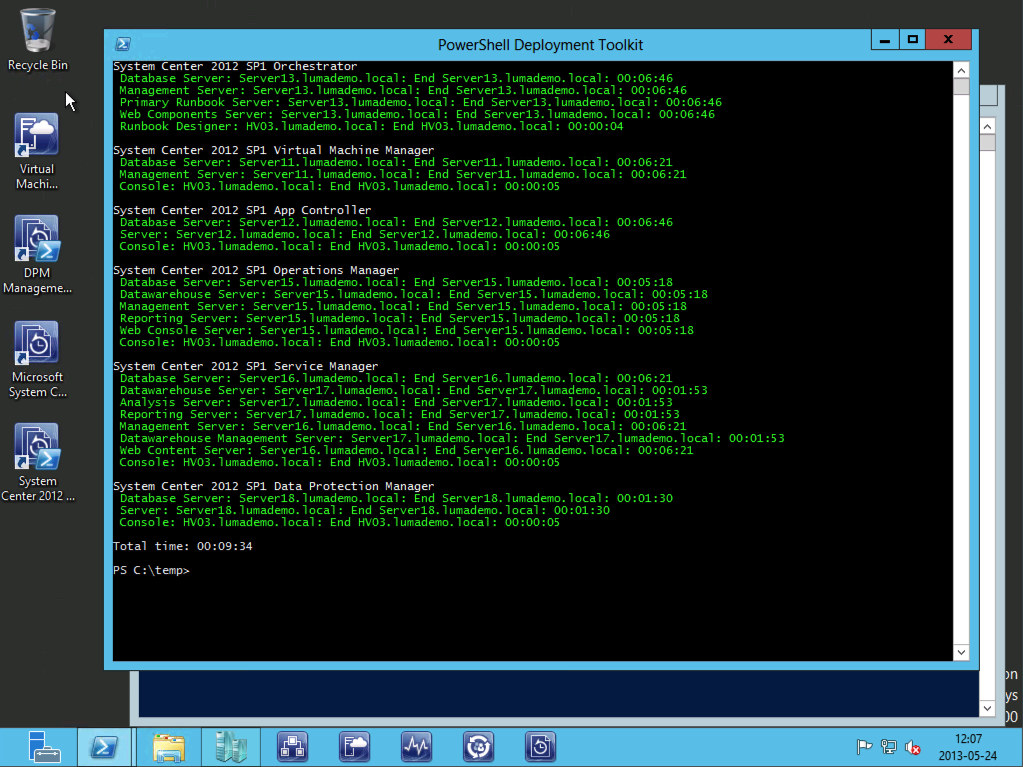The image size is (1023, 767).
Task: Click the 'Server: Server12.lumademo.local' line
Action: pos(365,234)
